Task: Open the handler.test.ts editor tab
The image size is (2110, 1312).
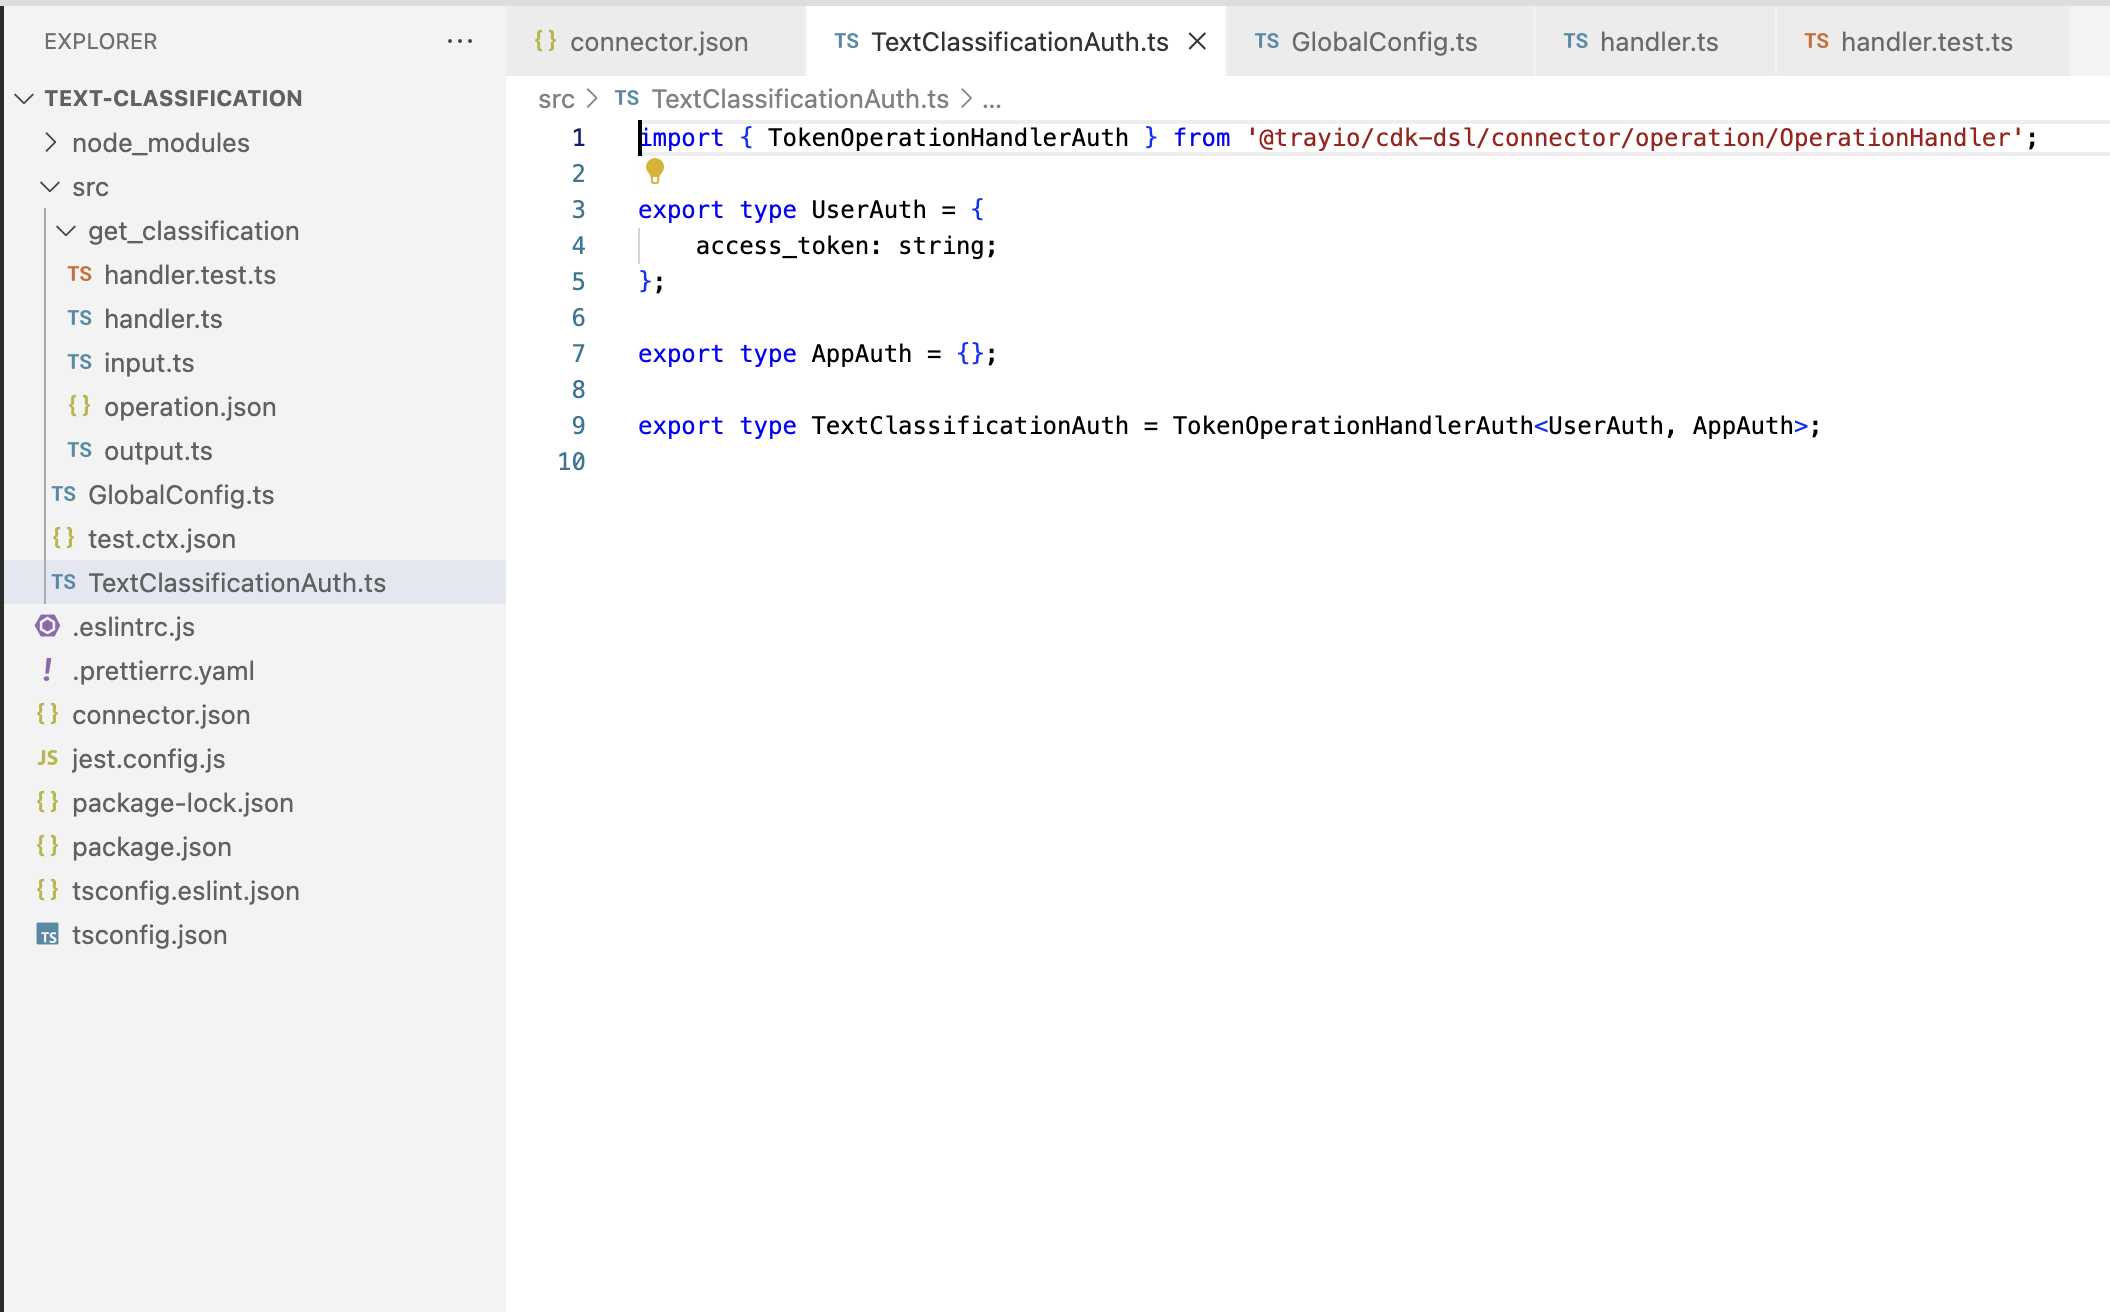Action: pyautogui.click(x=1925, y=42)
